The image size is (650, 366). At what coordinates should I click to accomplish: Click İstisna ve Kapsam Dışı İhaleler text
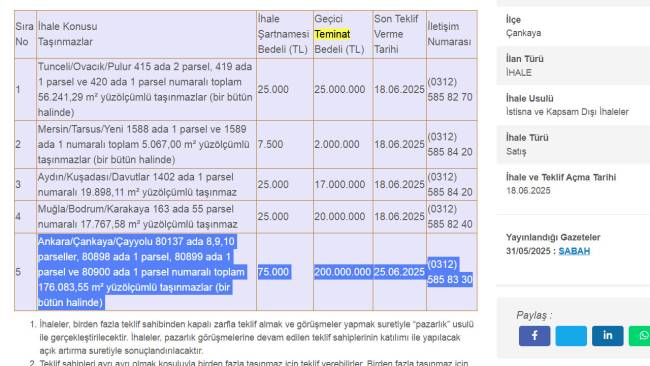567,112
